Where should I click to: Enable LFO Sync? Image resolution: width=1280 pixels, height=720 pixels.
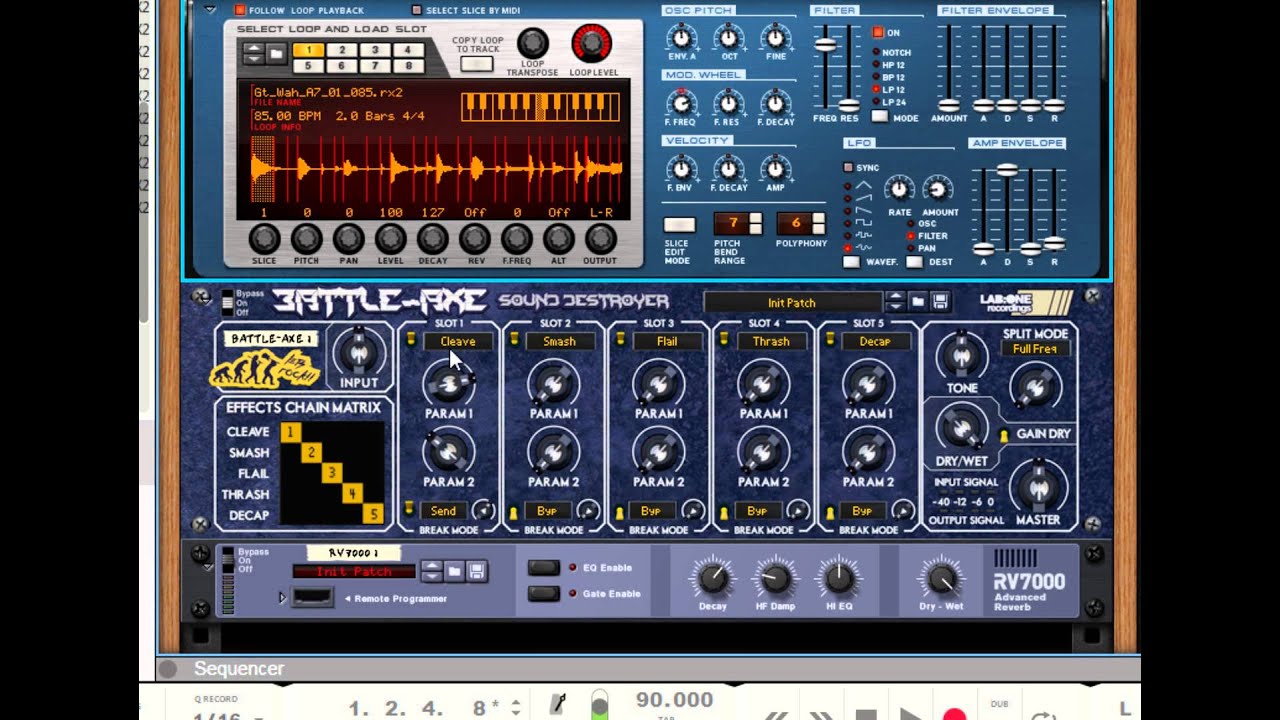tap(849, 168)
